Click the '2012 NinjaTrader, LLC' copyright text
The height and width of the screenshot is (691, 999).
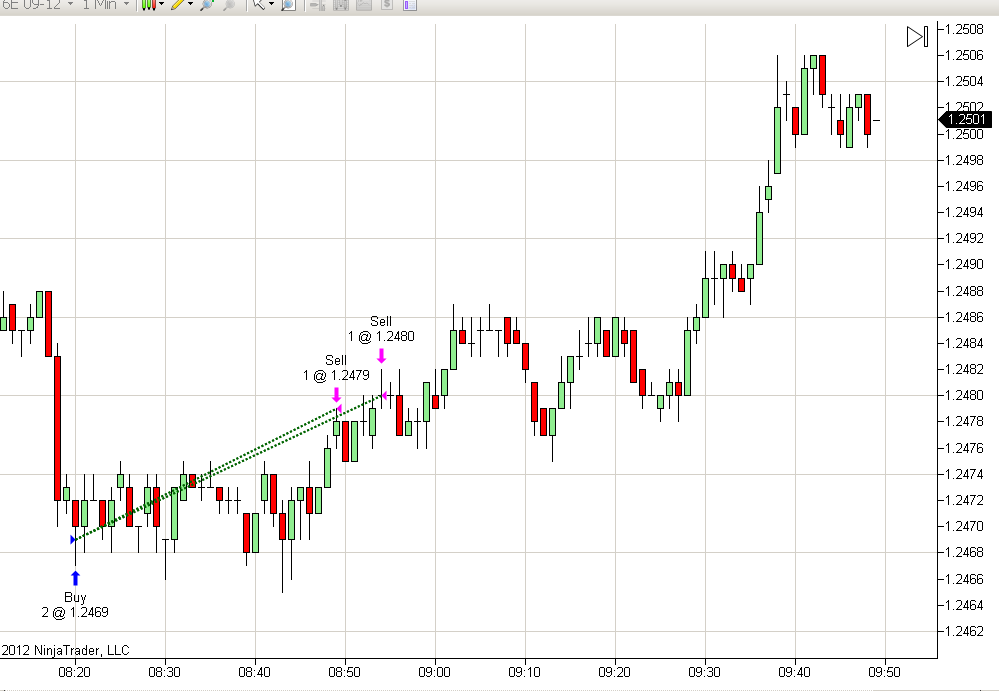(65, 650)
